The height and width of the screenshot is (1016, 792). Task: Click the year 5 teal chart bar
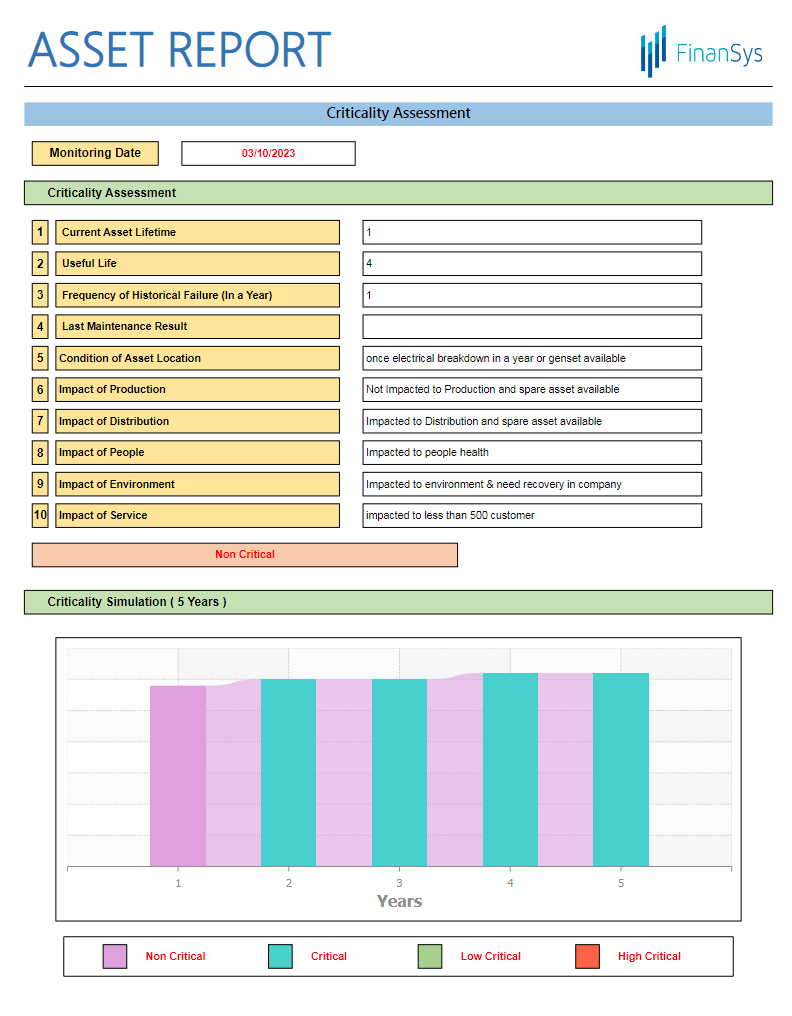(620, 769)
